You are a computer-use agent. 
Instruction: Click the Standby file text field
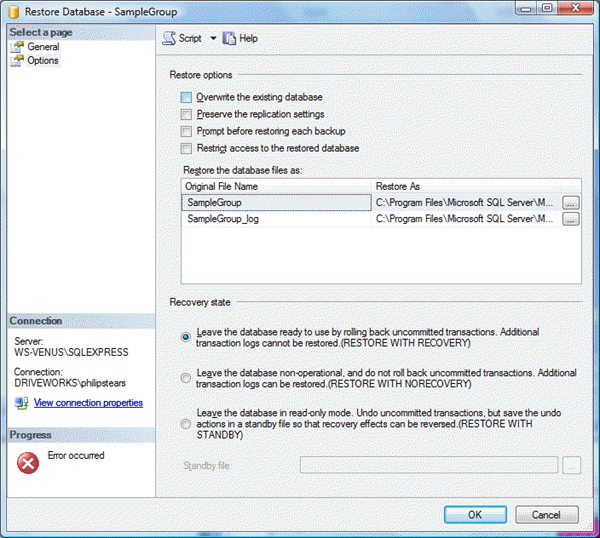428,465
